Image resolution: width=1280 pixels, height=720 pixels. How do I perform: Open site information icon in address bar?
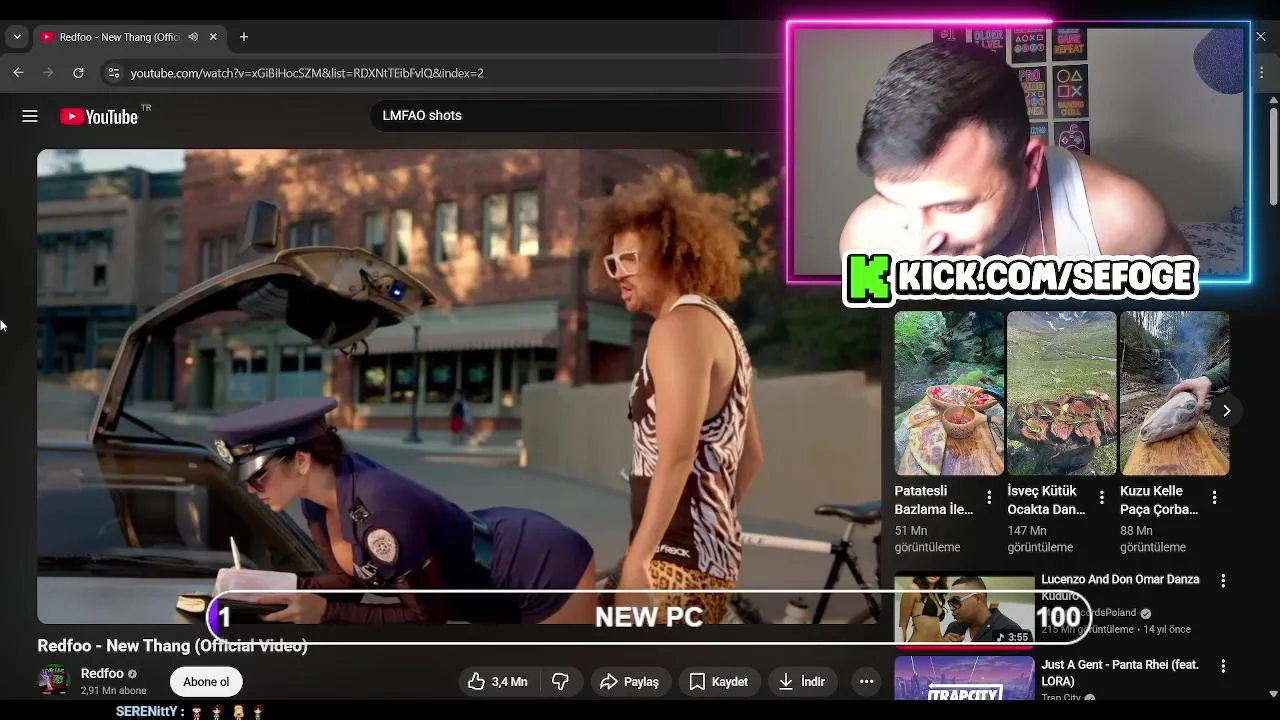pyautogui.click(x=113, y=73)
